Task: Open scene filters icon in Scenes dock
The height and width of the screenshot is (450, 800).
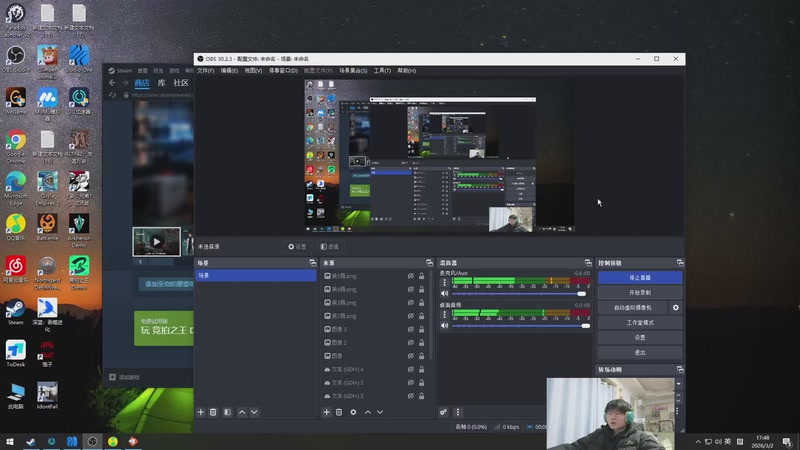Action: pyautogui.click(x=228, y=412)
